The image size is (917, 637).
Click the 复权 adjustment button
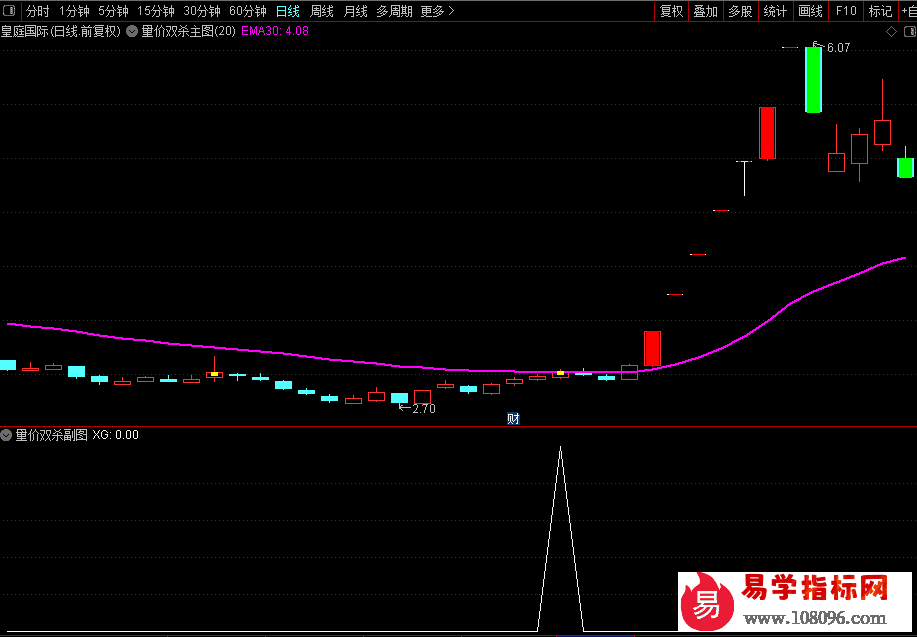[671, 11]
